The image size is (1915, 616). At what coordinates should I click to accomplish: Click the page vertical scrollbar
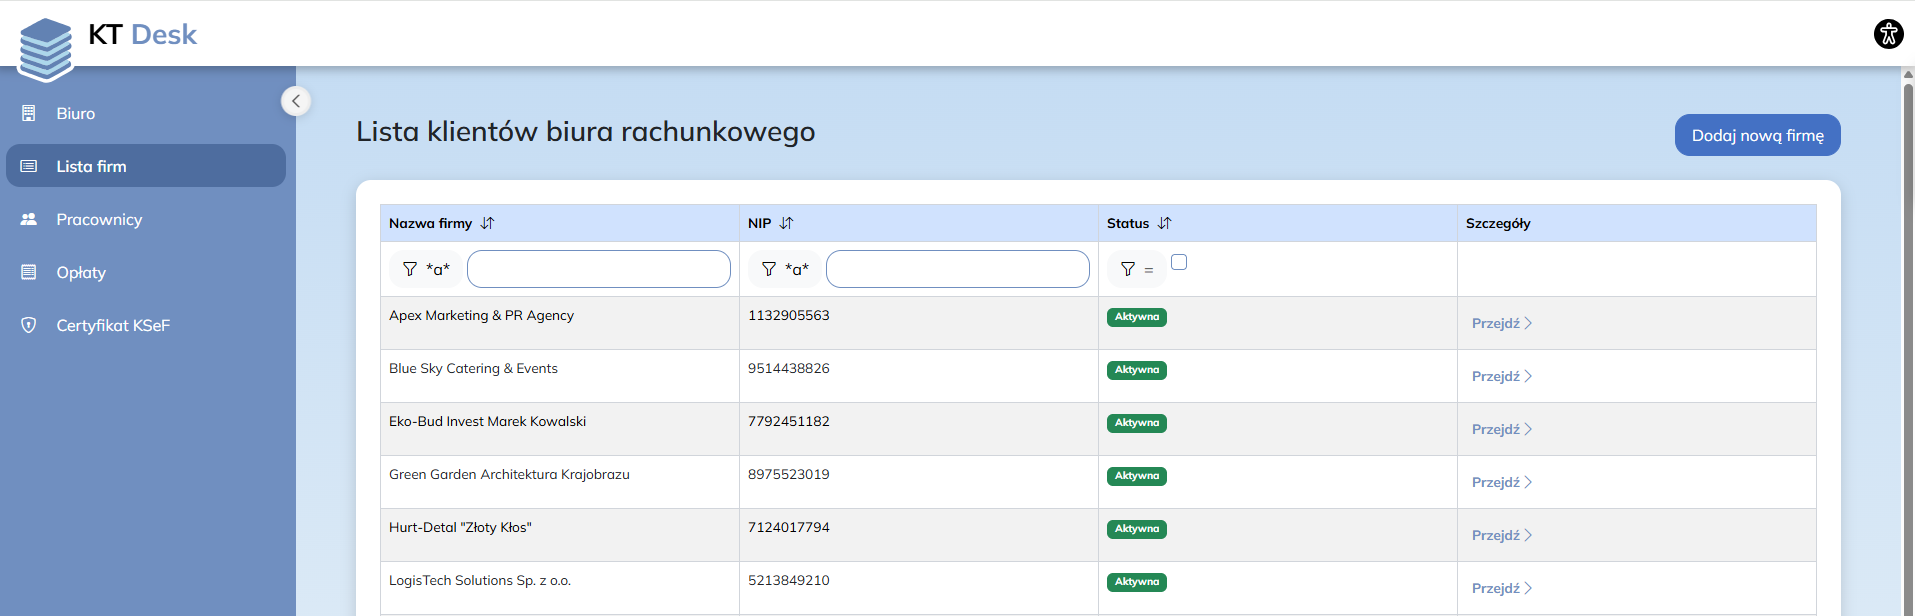(1908, 340)
